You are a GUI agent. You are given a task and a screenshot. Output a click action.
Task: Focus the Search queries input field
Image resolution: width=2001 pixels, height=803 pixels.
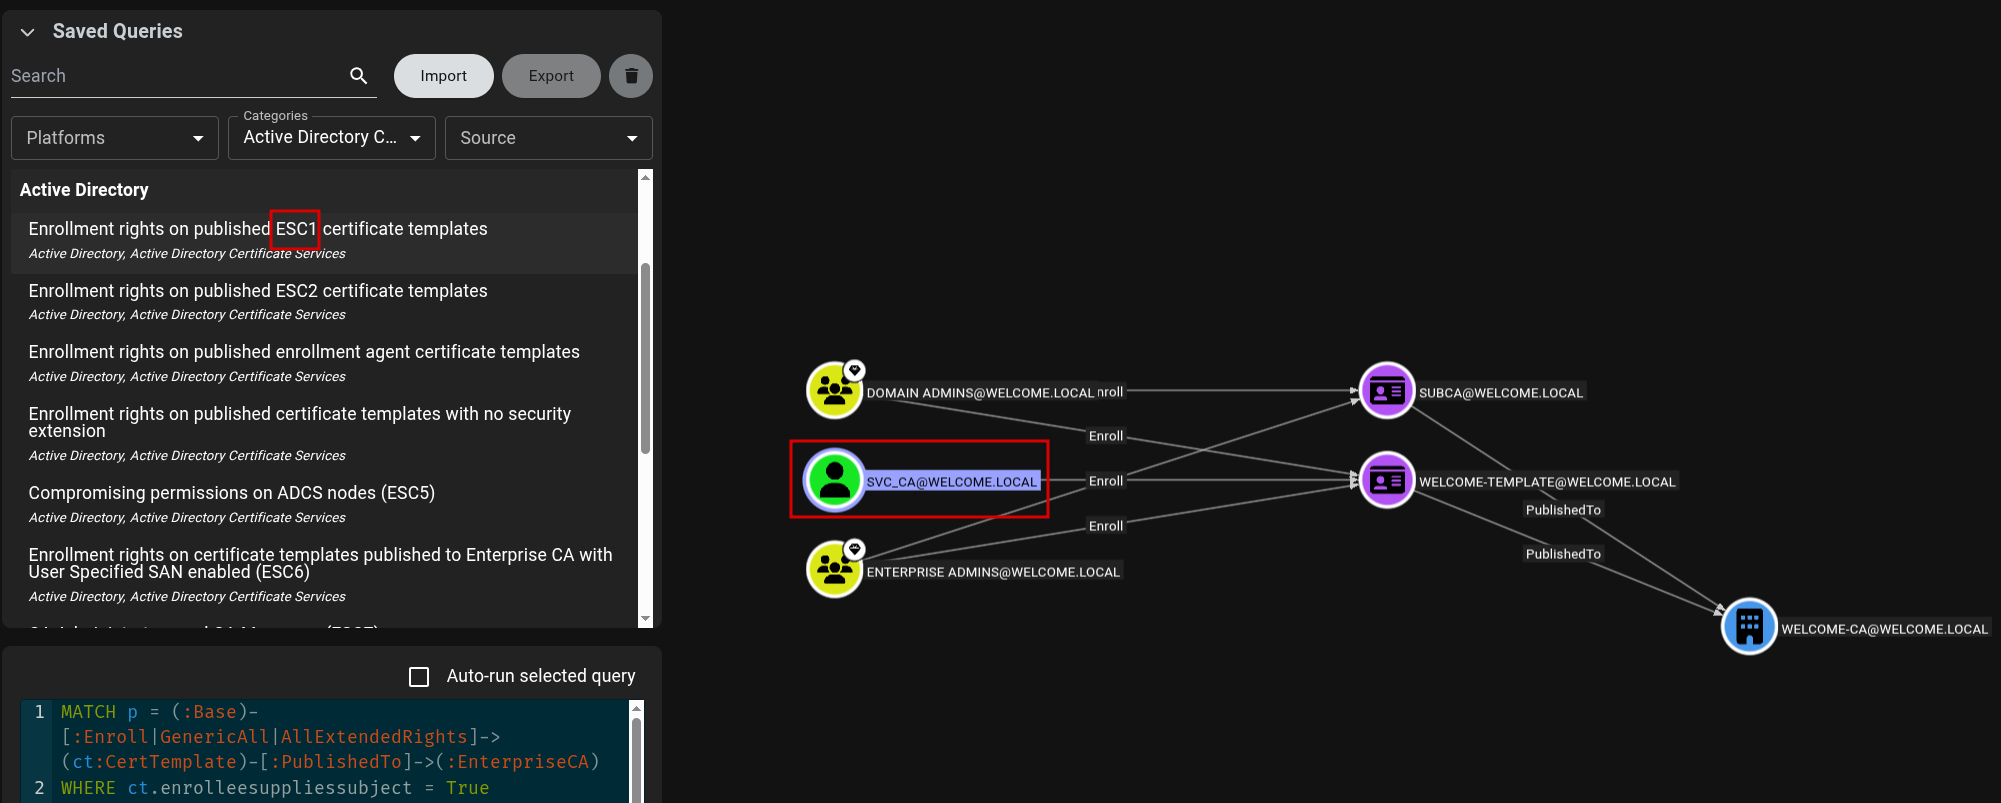tap(176, 76)
